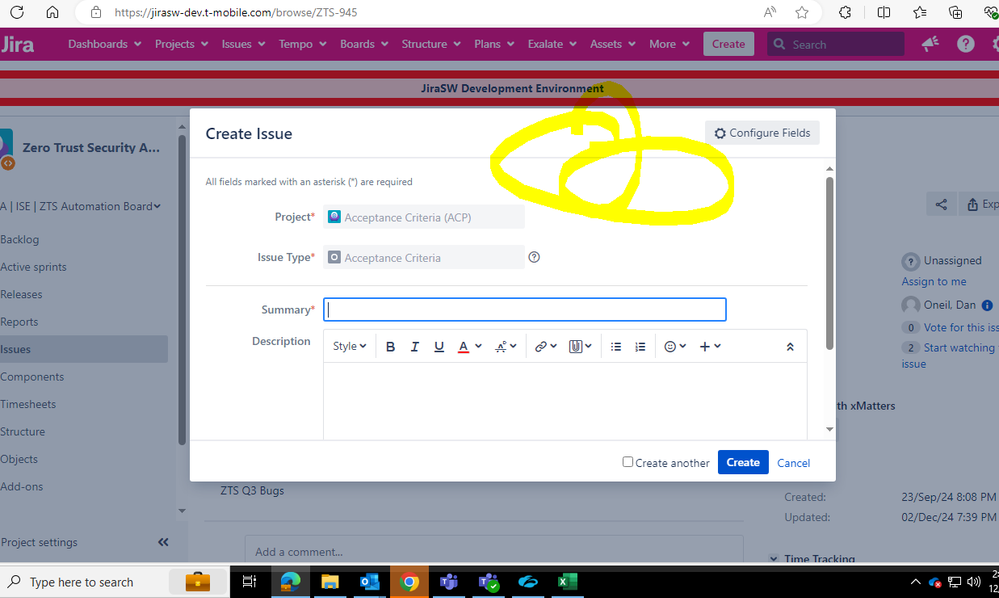
Task: Open the Assets menu
Action: (613, 44)
